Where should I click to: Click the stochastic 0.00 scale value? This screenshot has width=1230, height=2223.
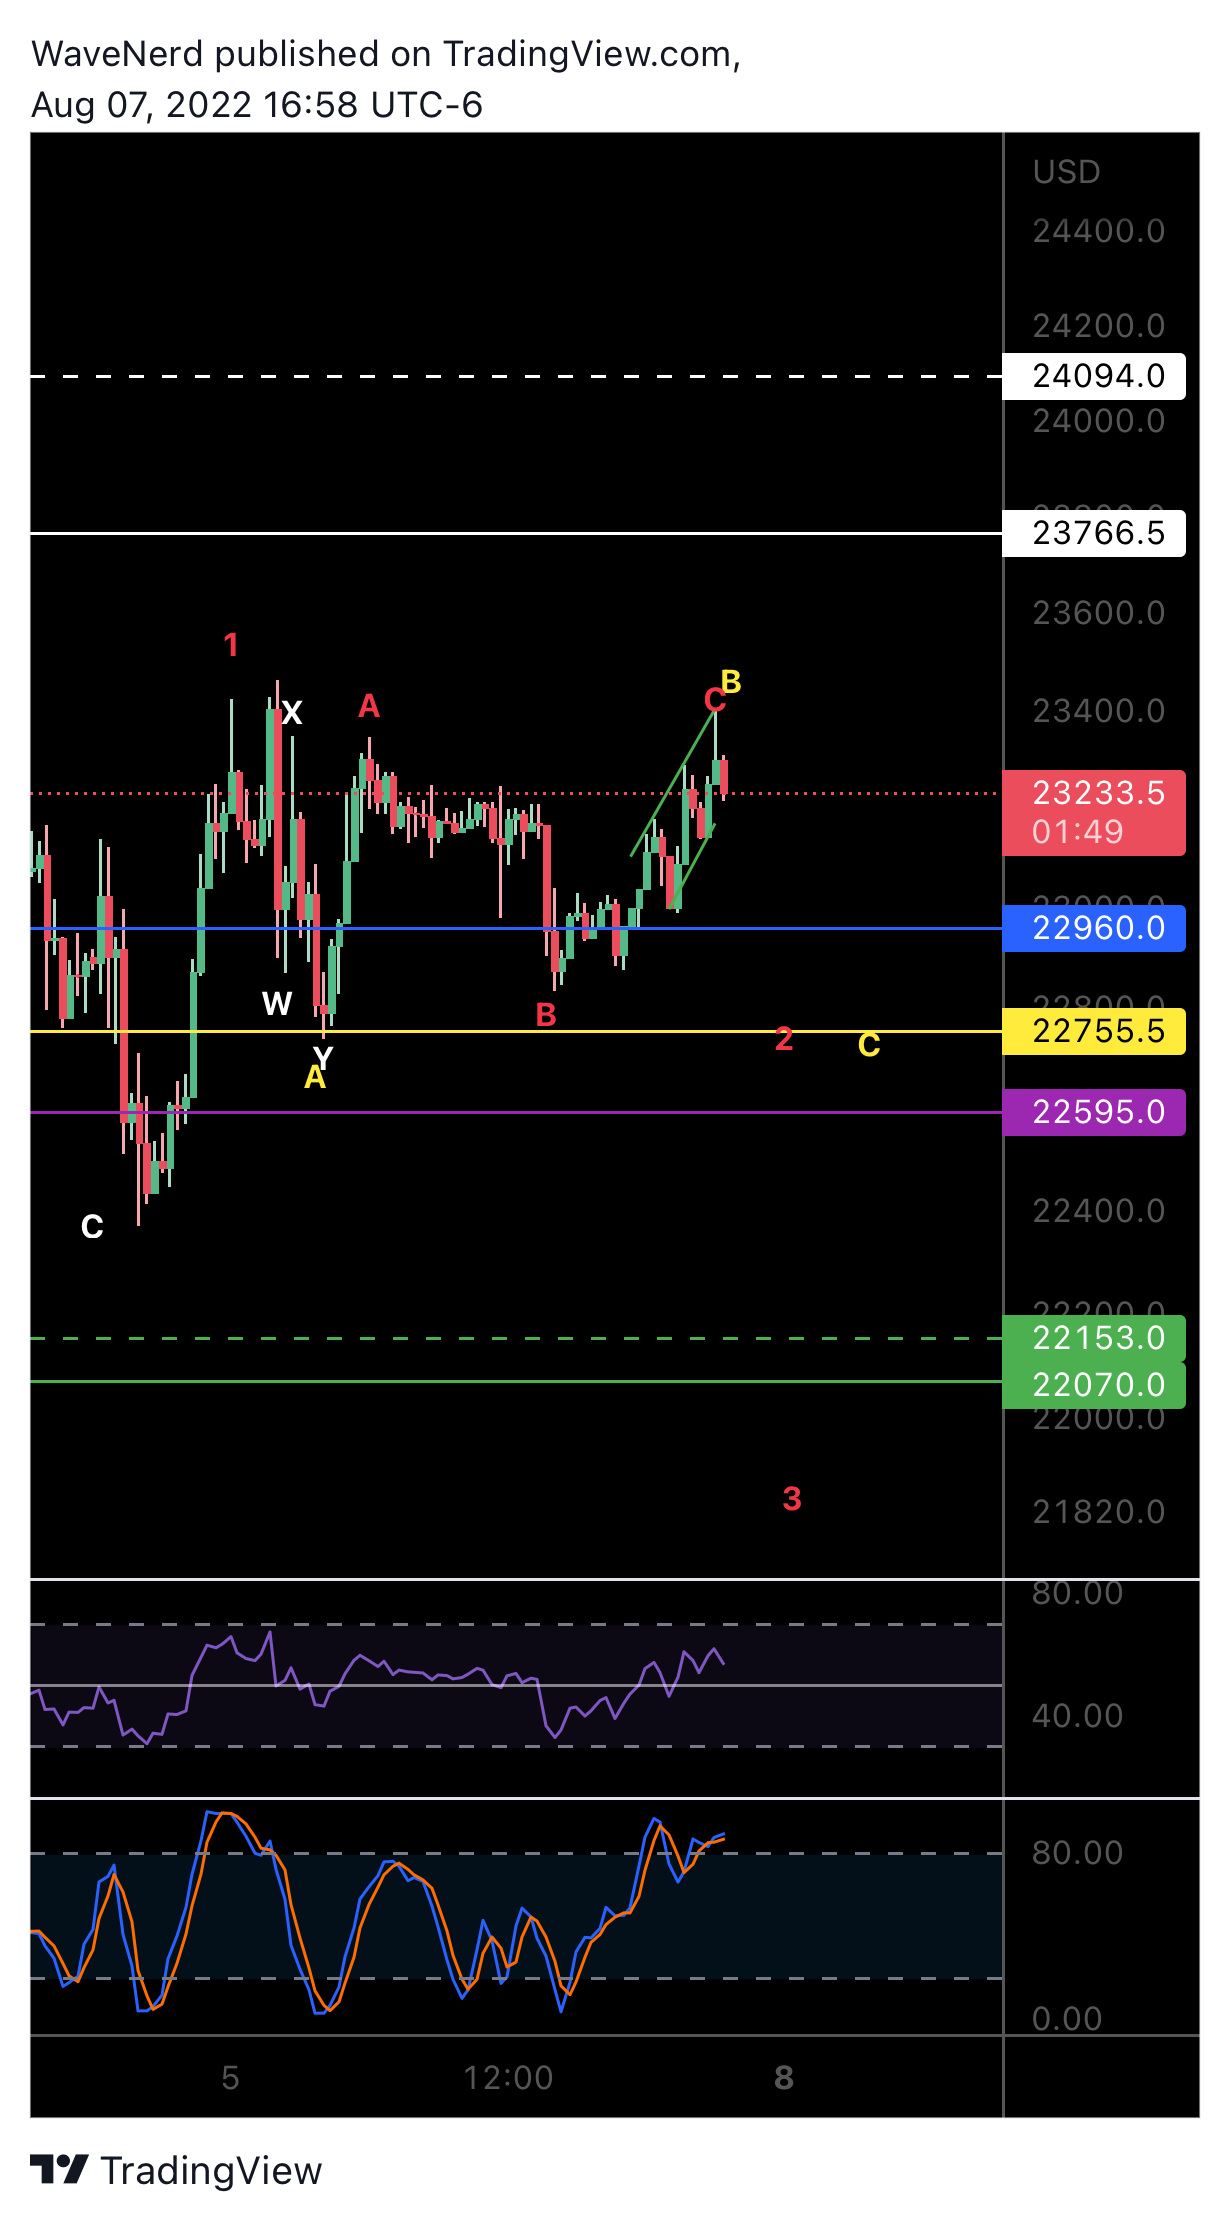[x=1067, y=2019]
